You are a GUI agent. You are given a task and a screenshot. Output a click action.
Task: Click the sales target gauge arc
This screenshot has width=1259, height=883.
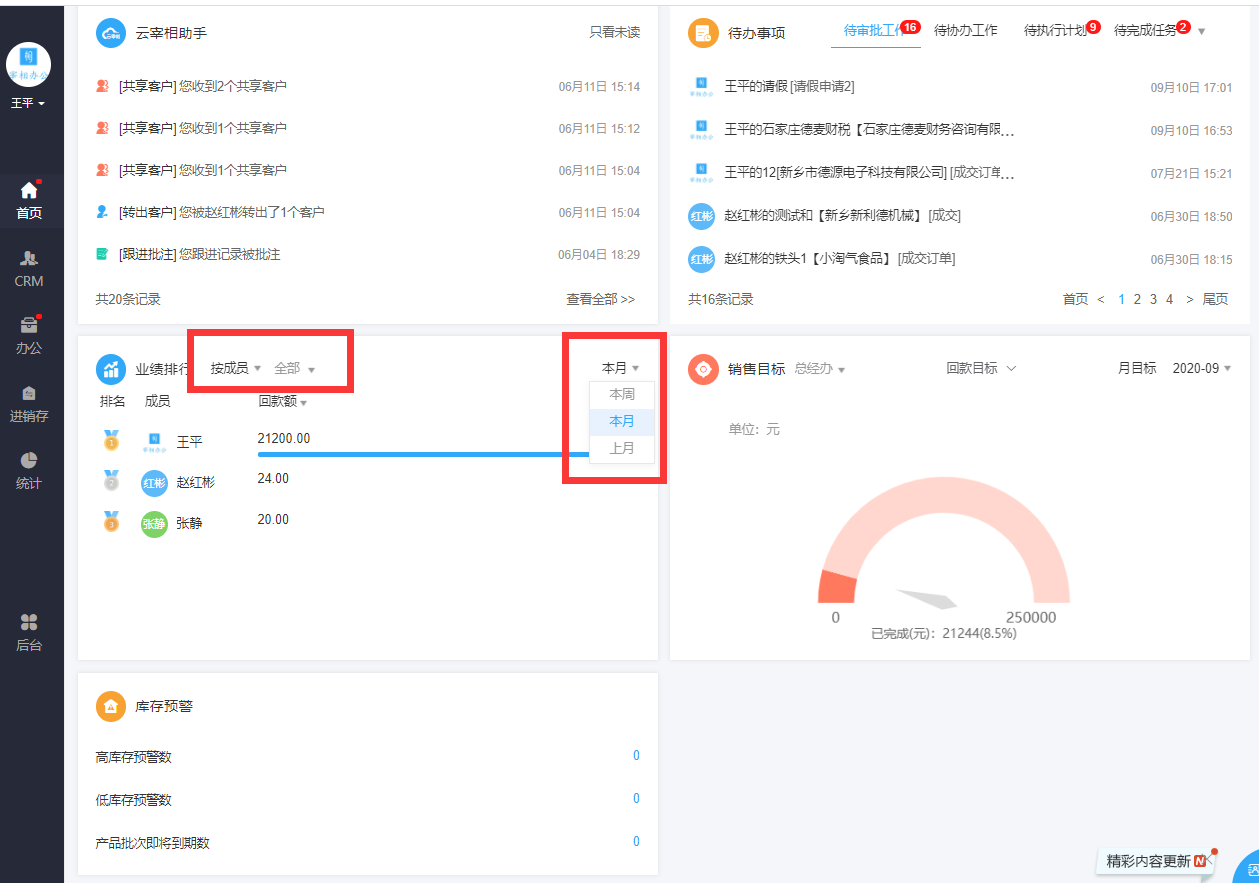click(x=944, y=540)
